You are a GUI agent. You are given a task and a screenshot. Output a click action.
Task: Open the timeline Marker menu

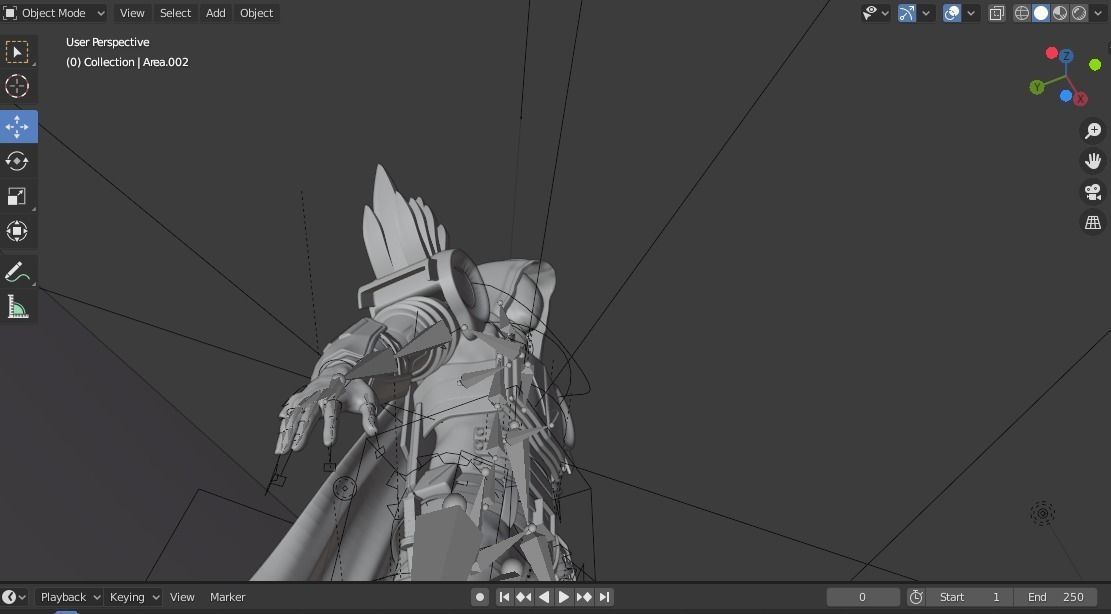point(227,597)
